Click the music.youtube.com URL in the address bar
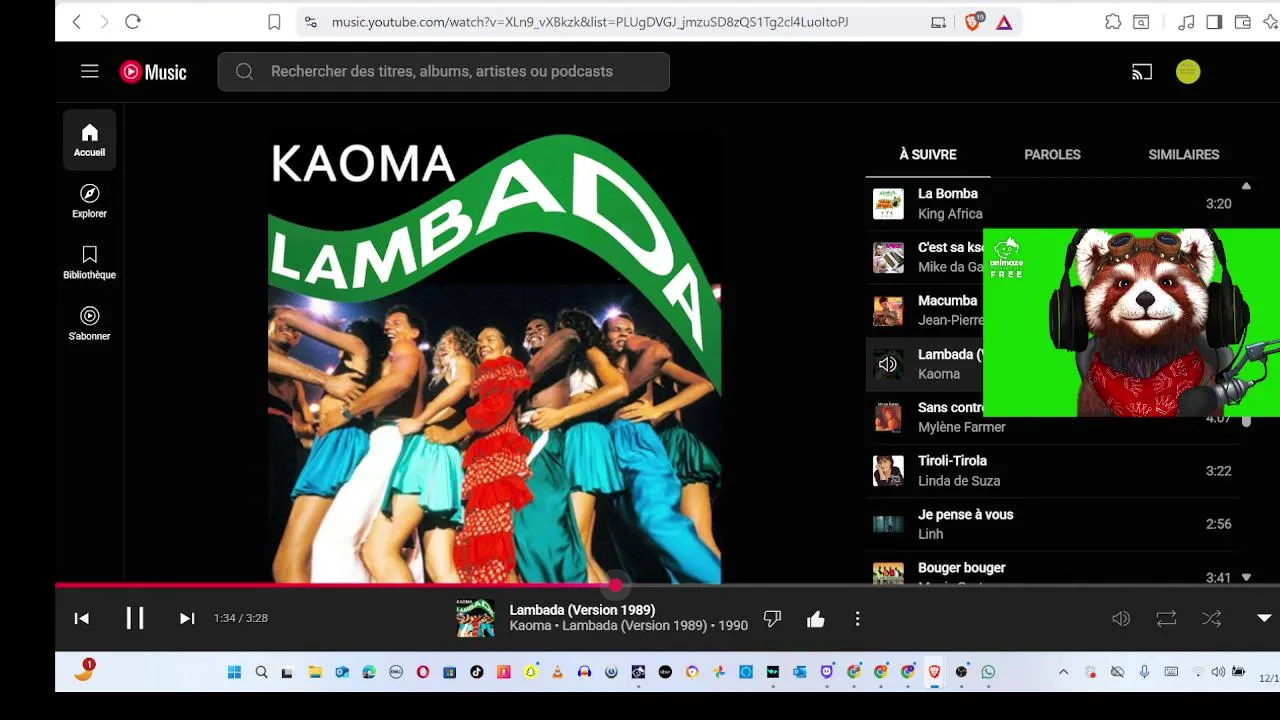The height and width of the screenshot is (720, 1280). tap(590, 22)
